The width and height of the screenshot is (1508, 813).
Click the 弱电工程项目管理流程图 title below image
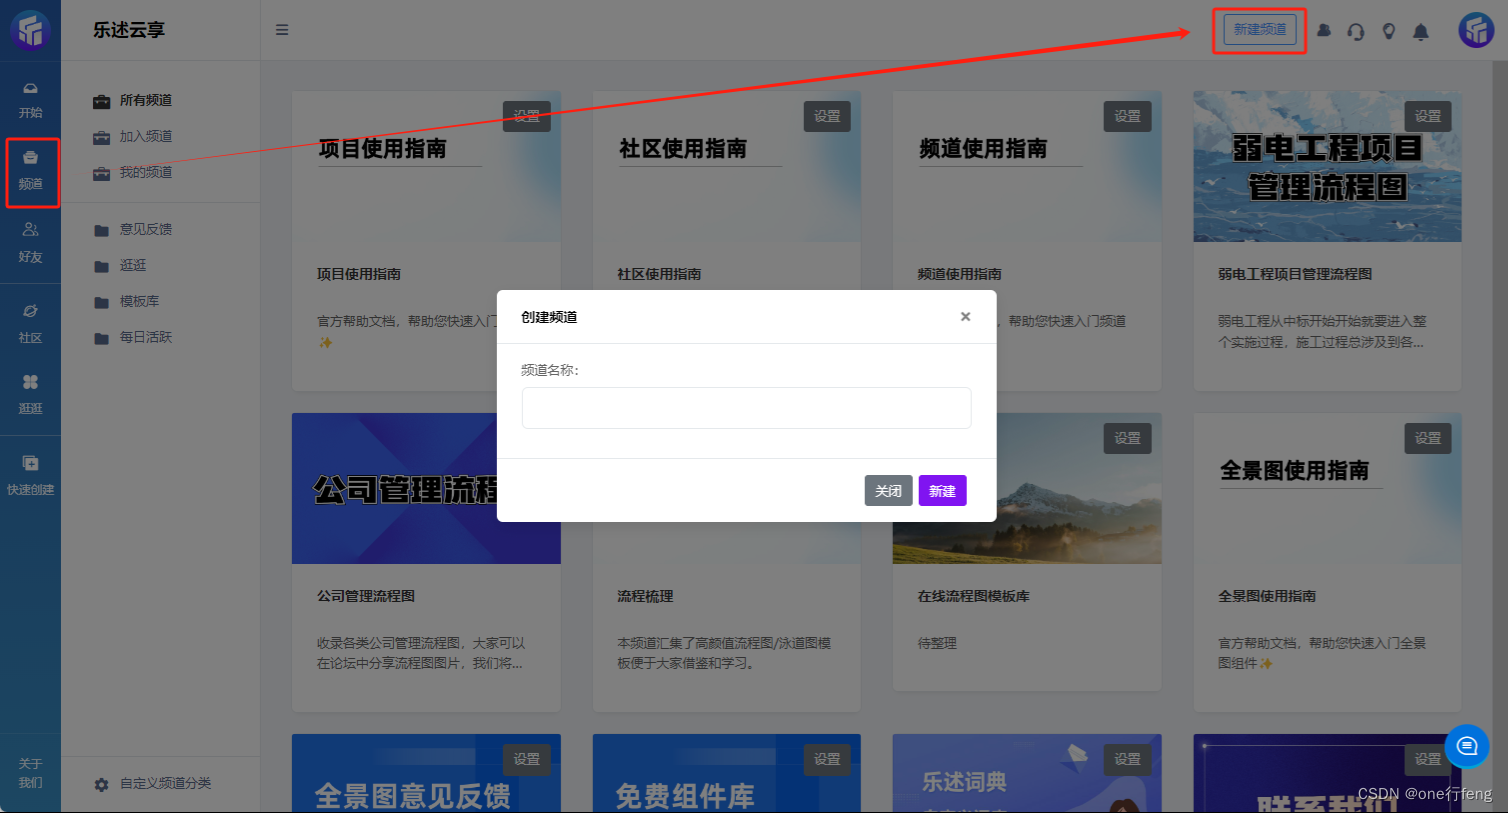click(x=1295, y=274)
